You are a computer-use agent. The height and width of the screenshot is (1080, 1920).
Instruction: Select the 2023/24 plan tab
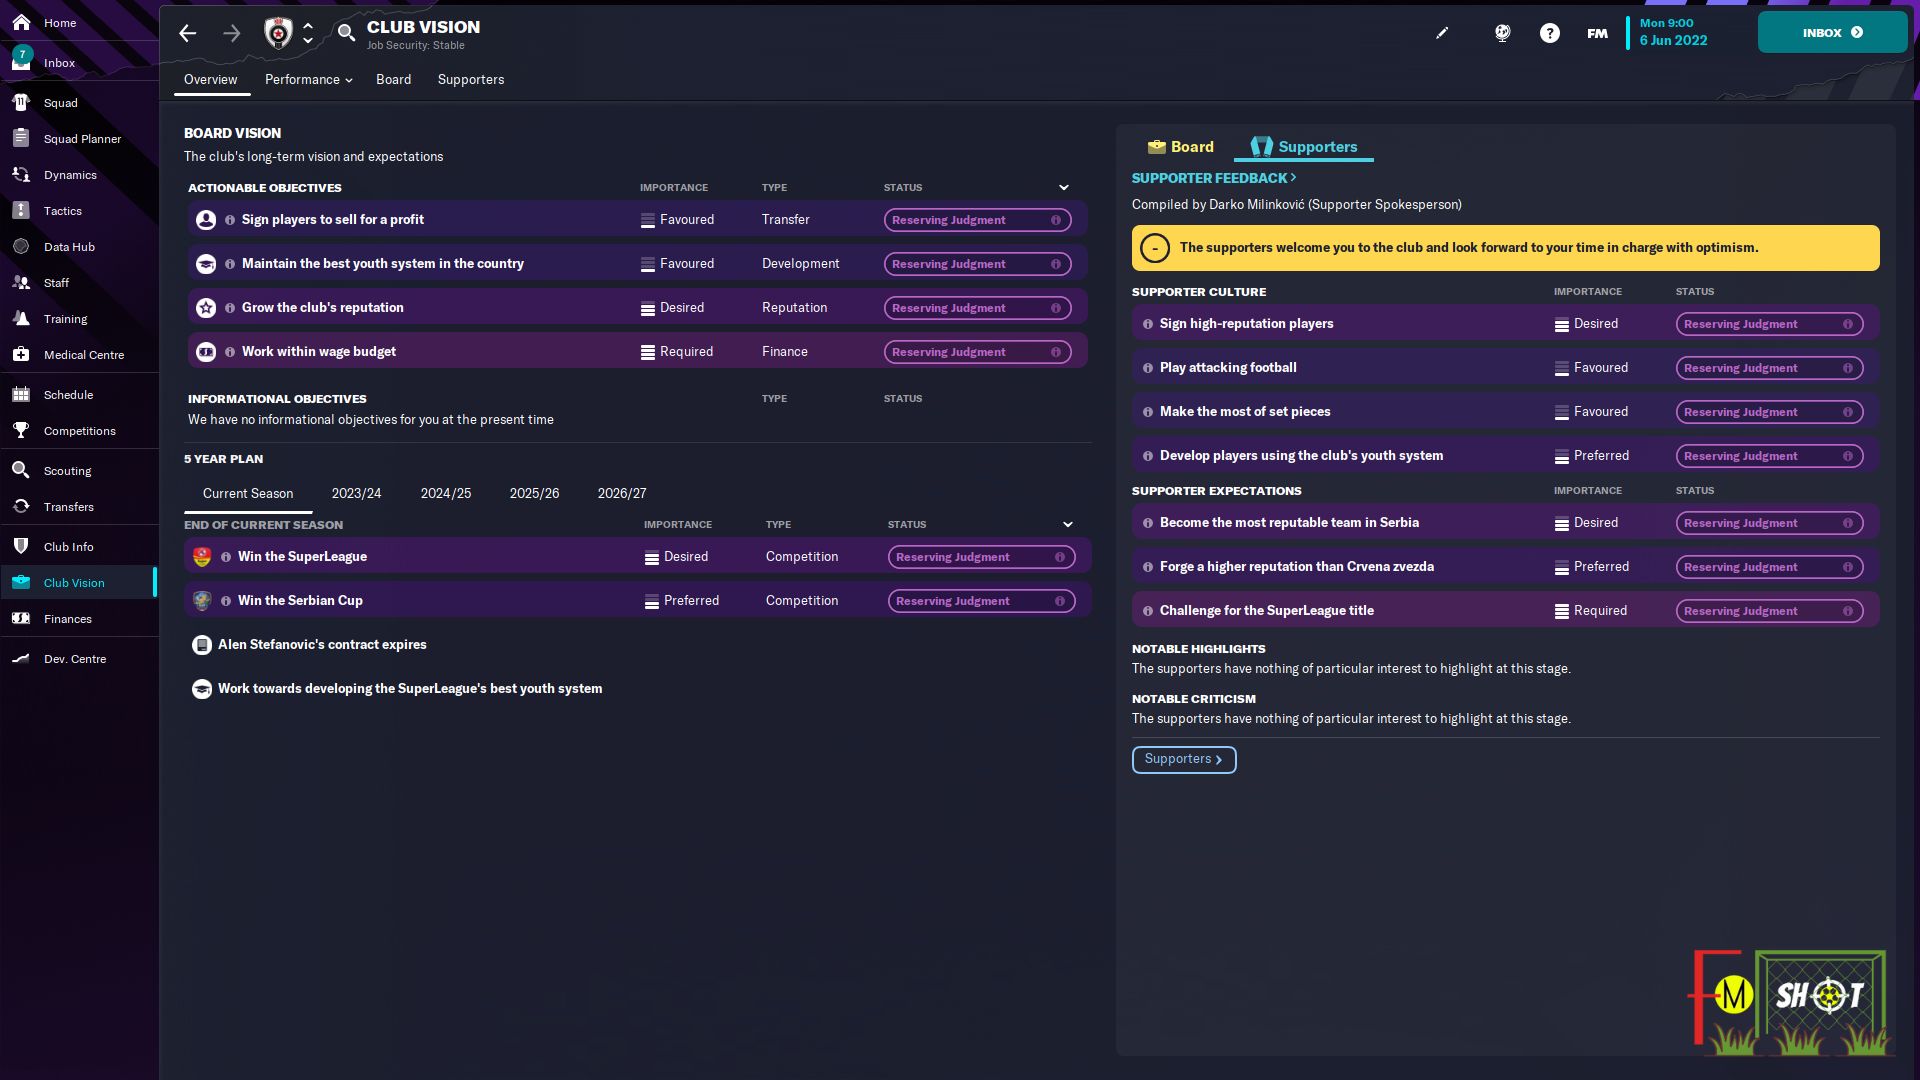356,494
